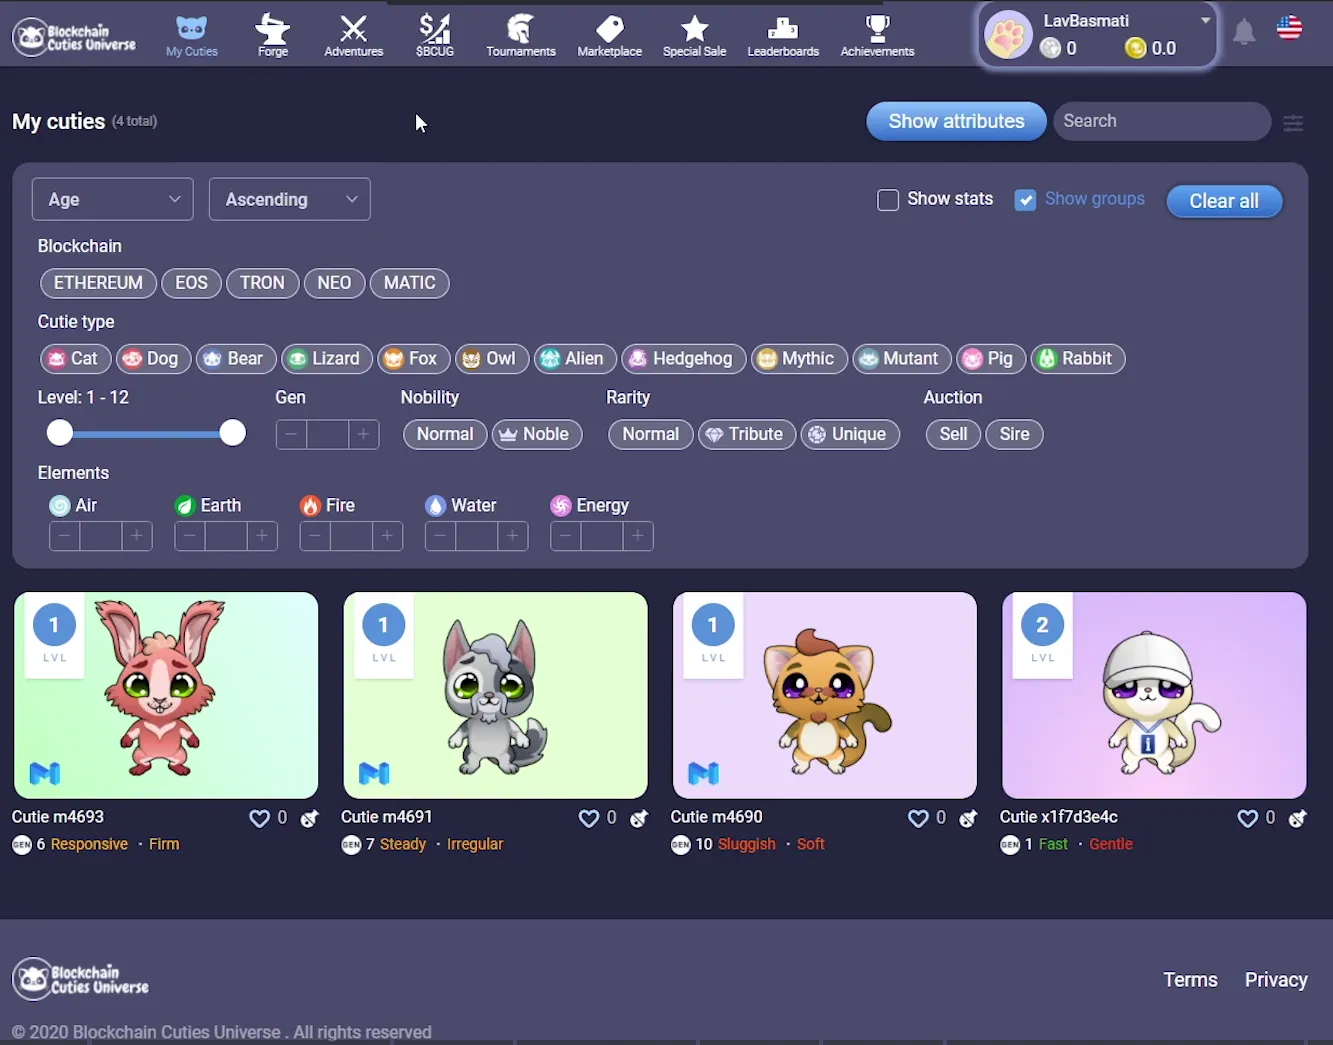Click the Clear all button
This screenshot has height=1045, width=1333.
[1224, 201]
